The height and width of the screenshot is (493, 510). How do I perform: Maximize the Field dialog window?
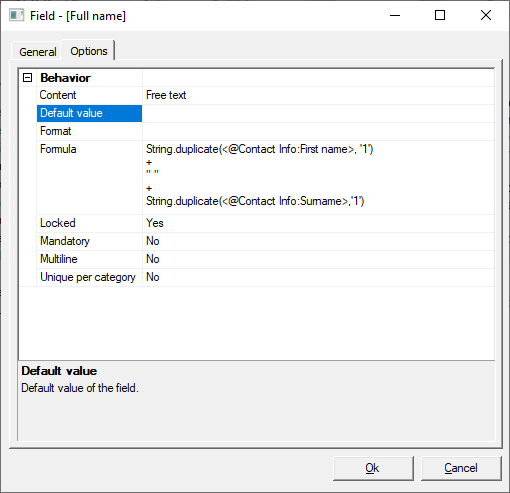click(x=440, y=15)
